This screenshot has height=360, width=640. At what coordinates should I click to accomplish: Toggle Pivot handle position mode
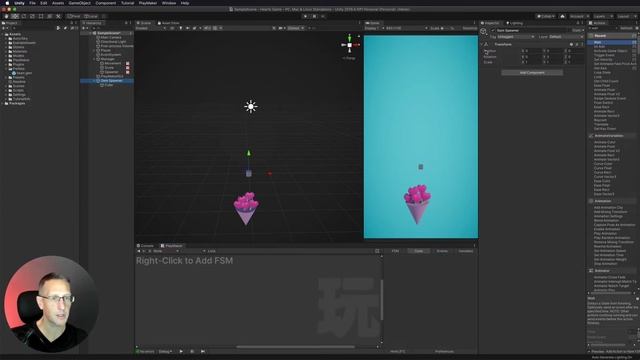pyautogui.click(x=74, y=16)
